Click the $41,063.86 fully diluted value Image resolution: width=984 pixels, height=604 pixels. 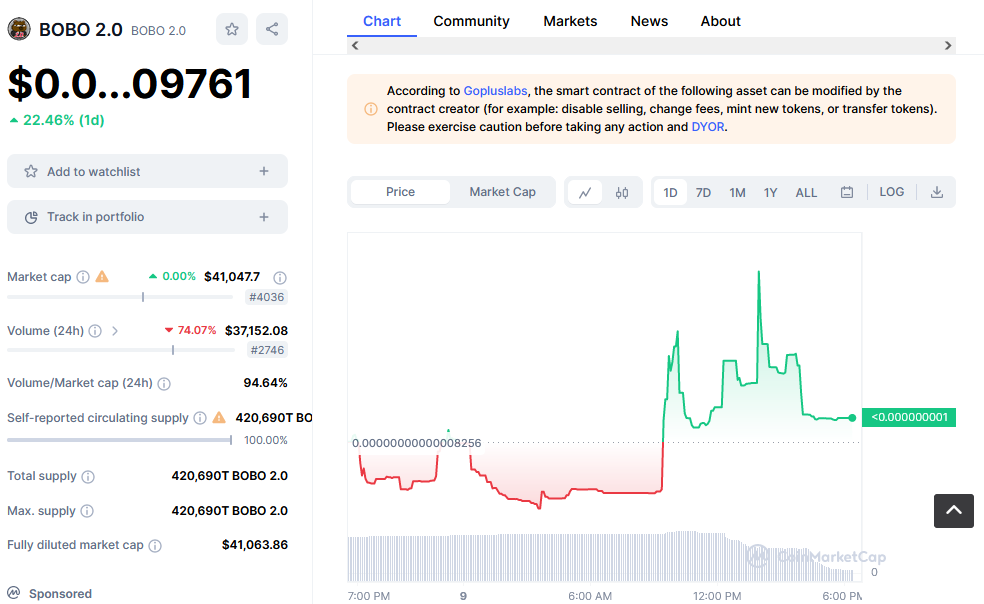(255, 545)
